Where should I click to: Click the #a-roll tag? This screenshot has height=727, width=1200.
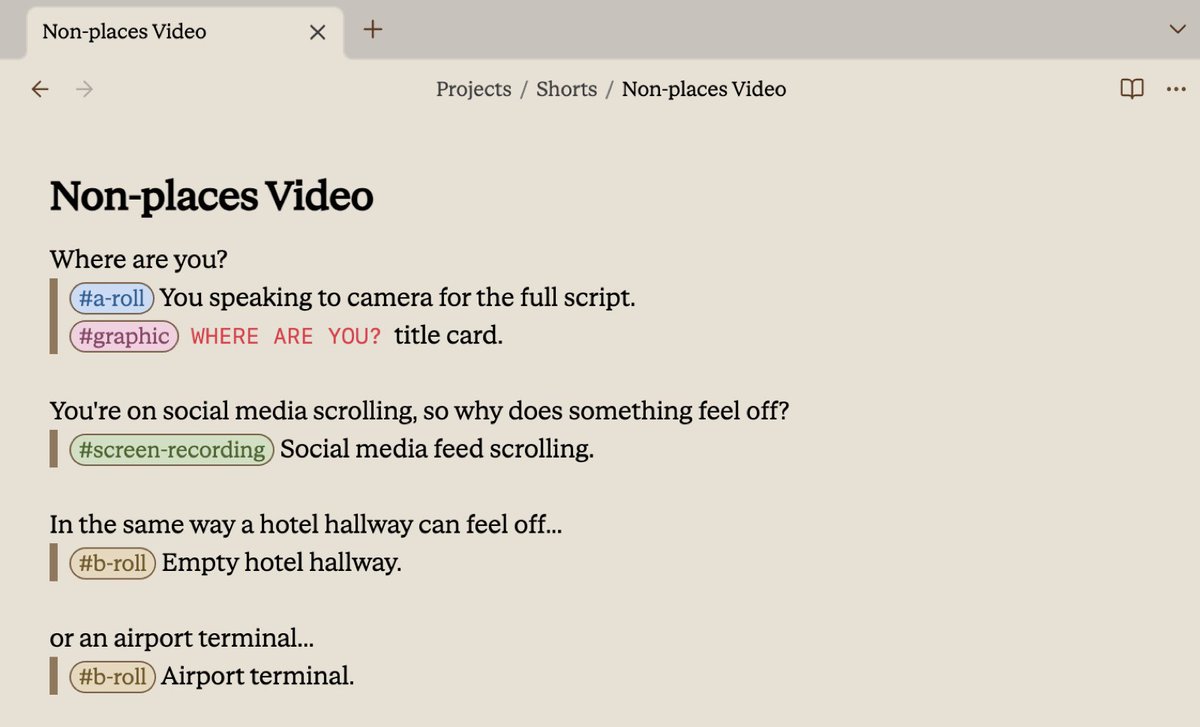(x=112, y=298)
